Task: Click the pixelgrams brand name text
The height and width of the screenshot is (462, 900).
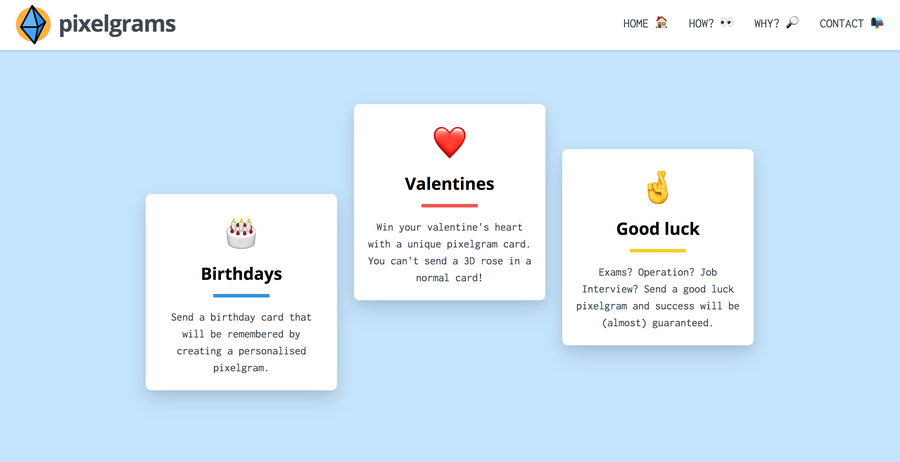Action: (x=117, y=25)
